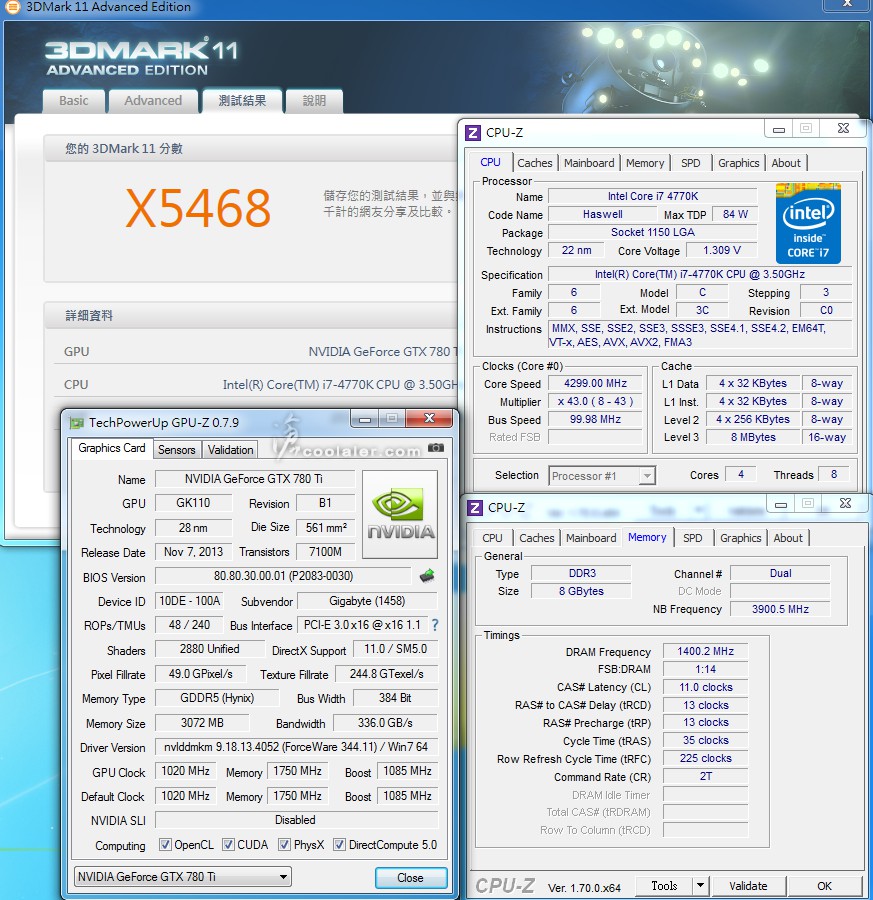Click the Validate button in CPU-Z
Viewport: 873px width, 900px height.
(x=748, y=886)
